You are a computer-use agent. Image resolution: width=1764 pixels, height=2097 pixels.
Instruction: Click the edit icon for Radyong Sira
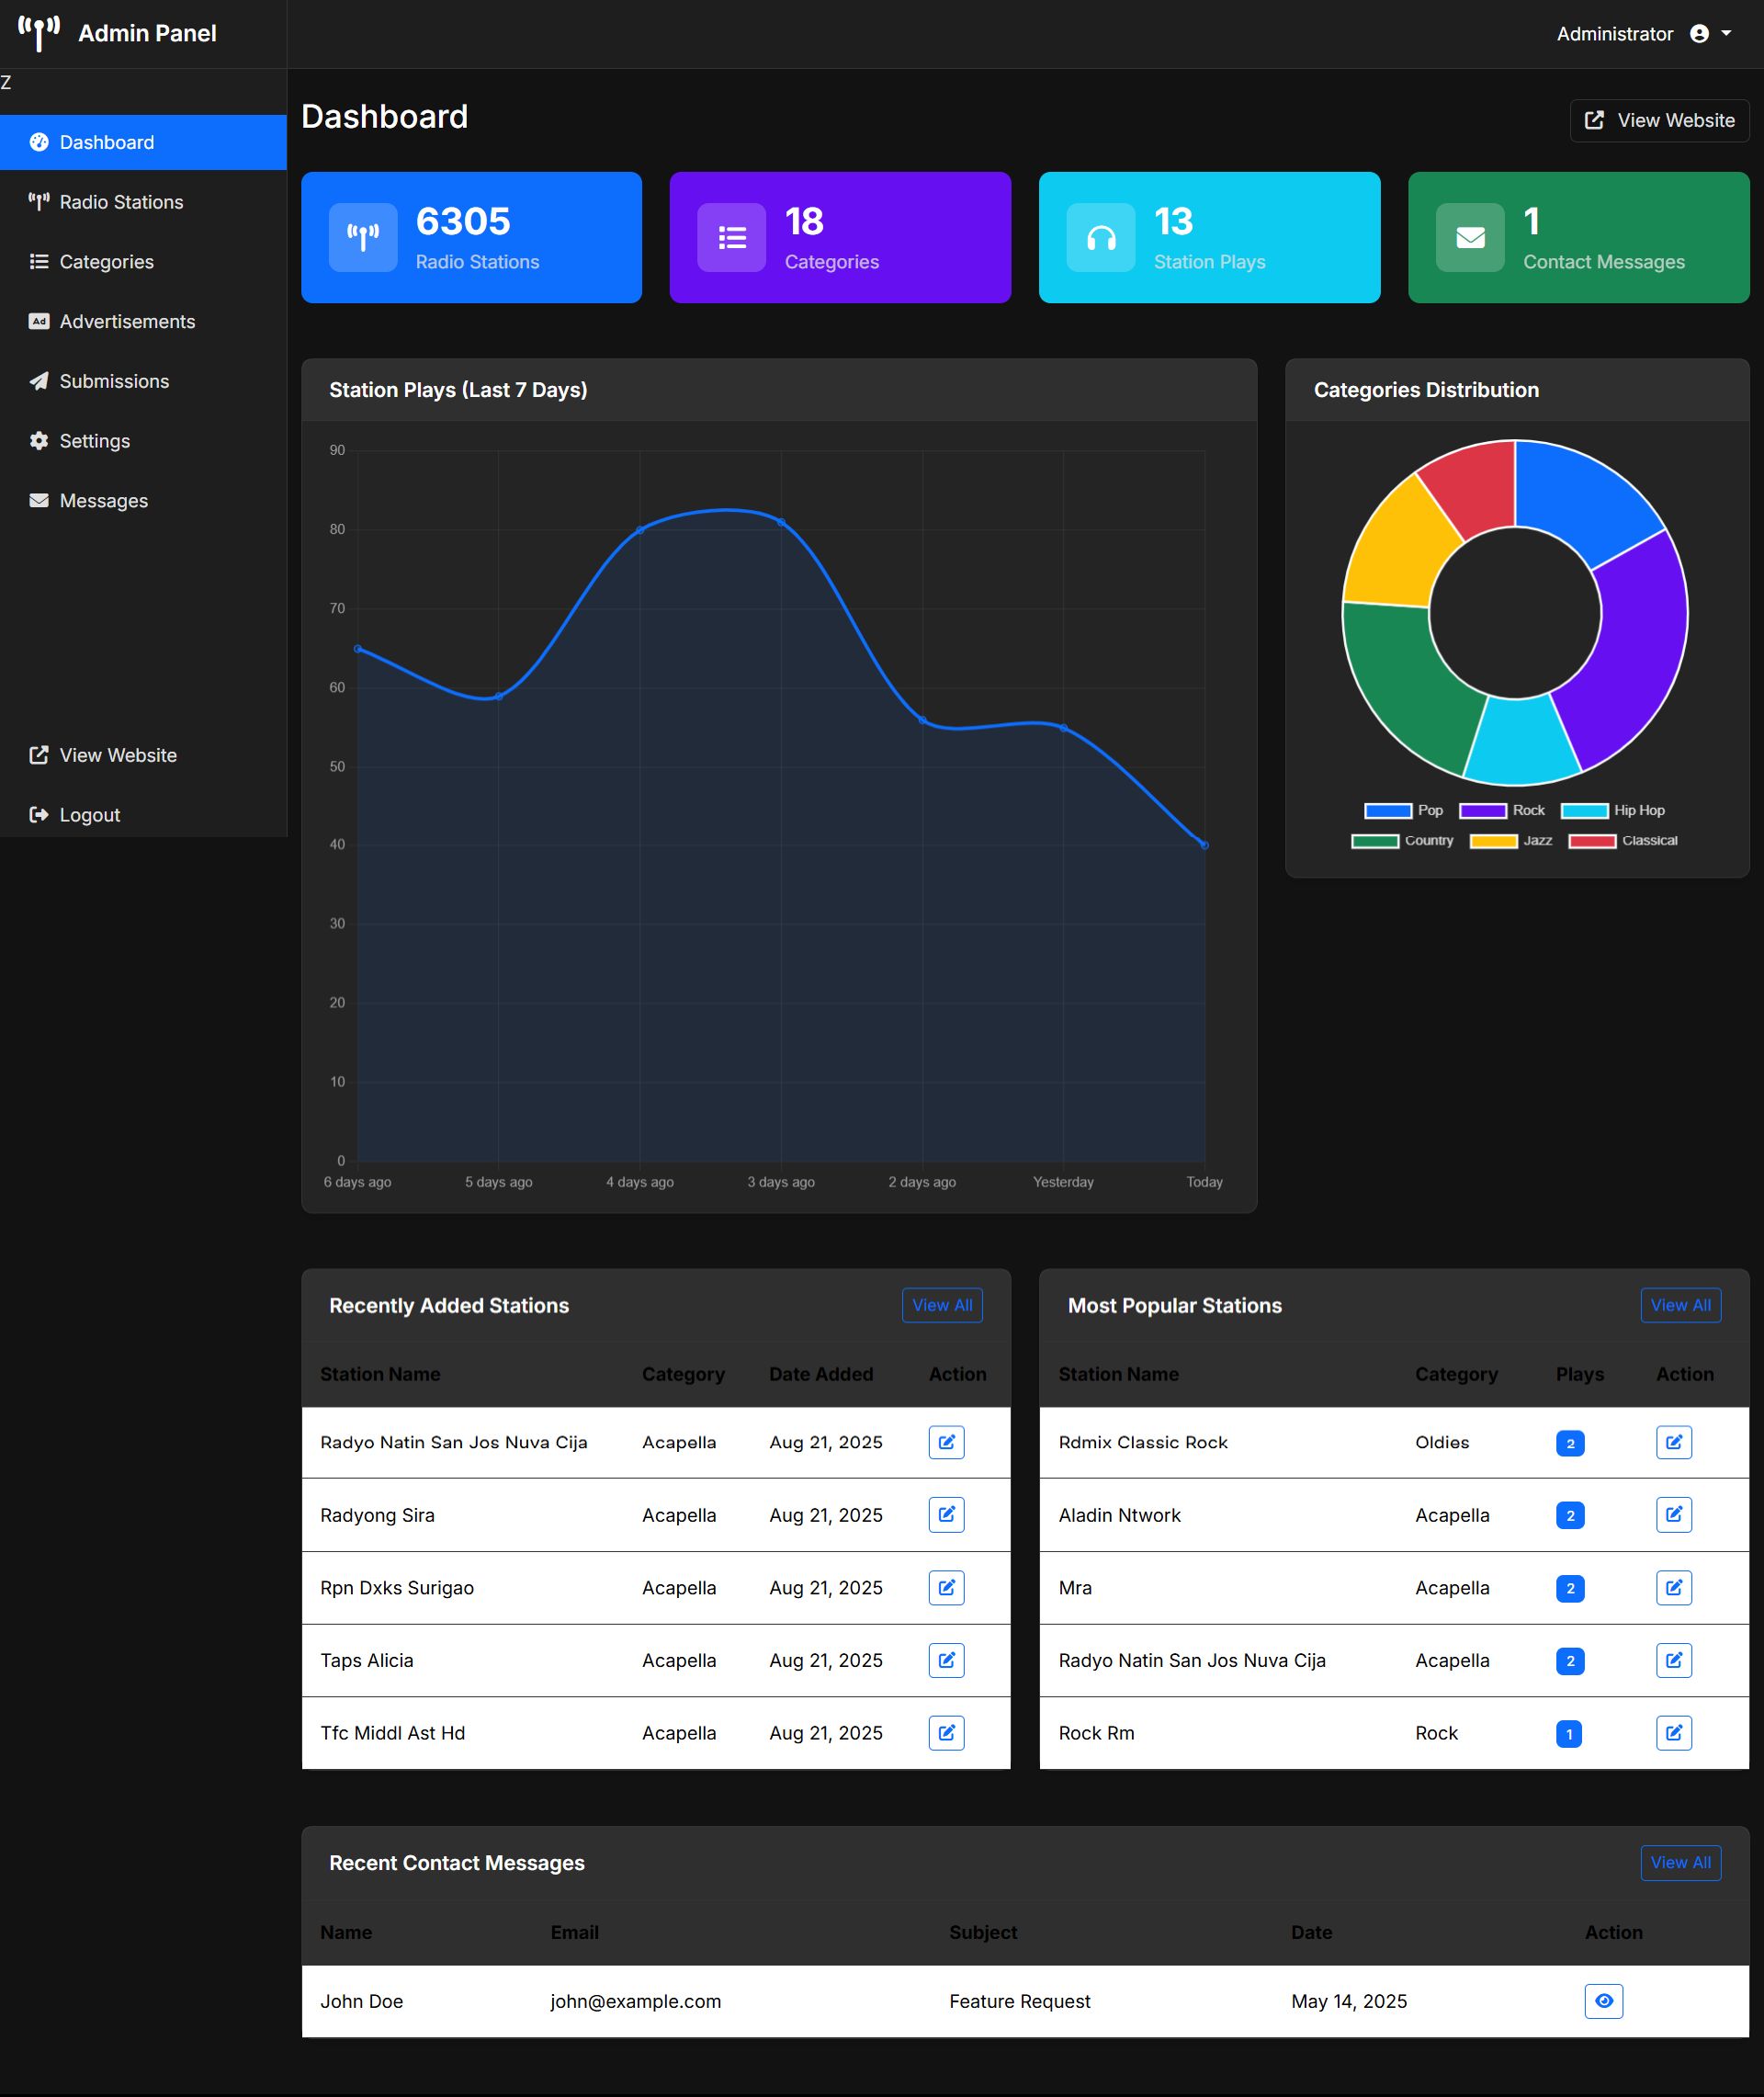click(946, 1514)
